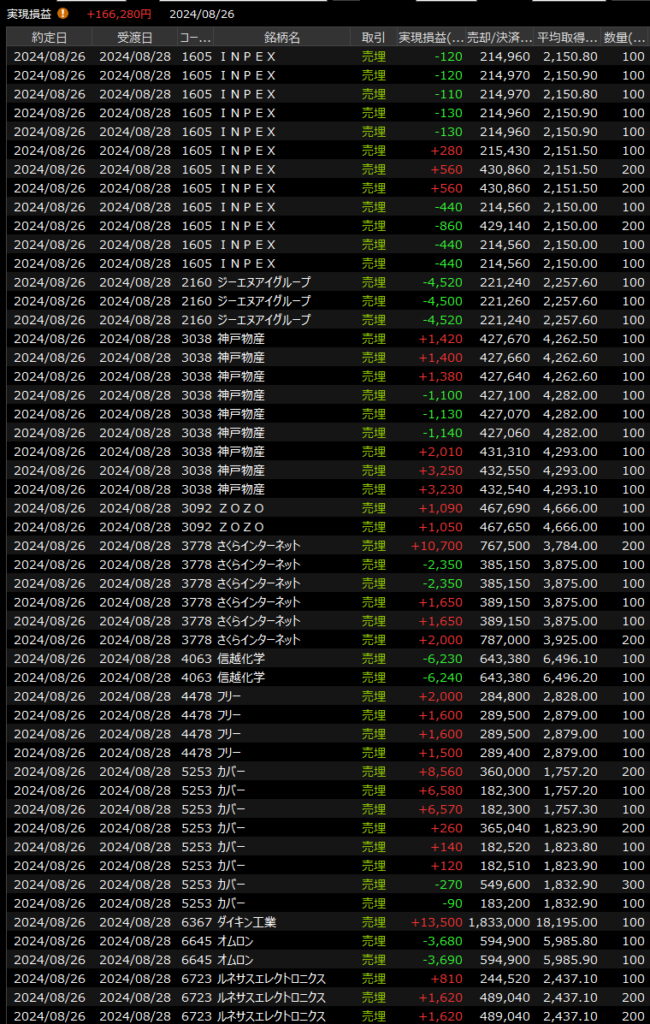Click the 平均取得 column header
This screenshot has height=1024, width=650.
[x=567, y=37]
